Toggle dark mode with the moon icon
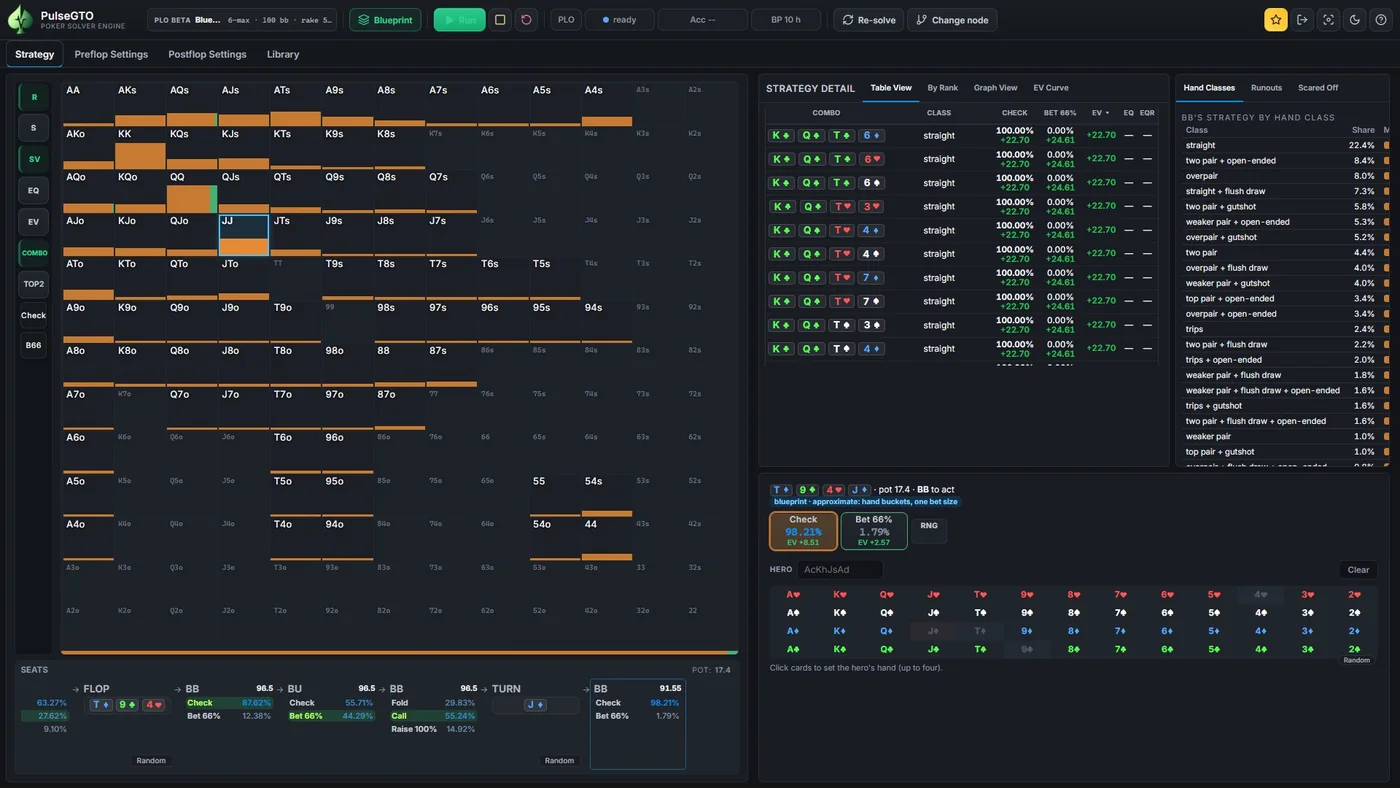 pos(1355,20)
